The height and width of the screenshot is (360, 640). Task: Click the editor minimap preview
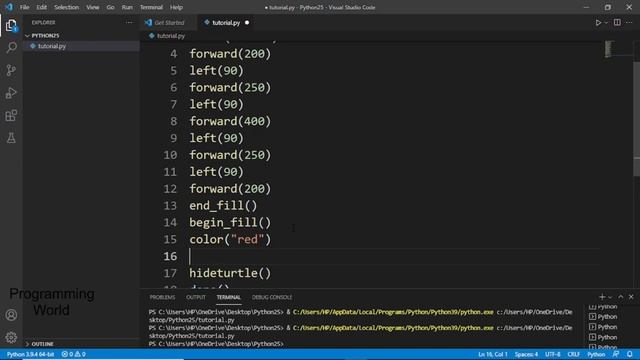tap(608, 49)
